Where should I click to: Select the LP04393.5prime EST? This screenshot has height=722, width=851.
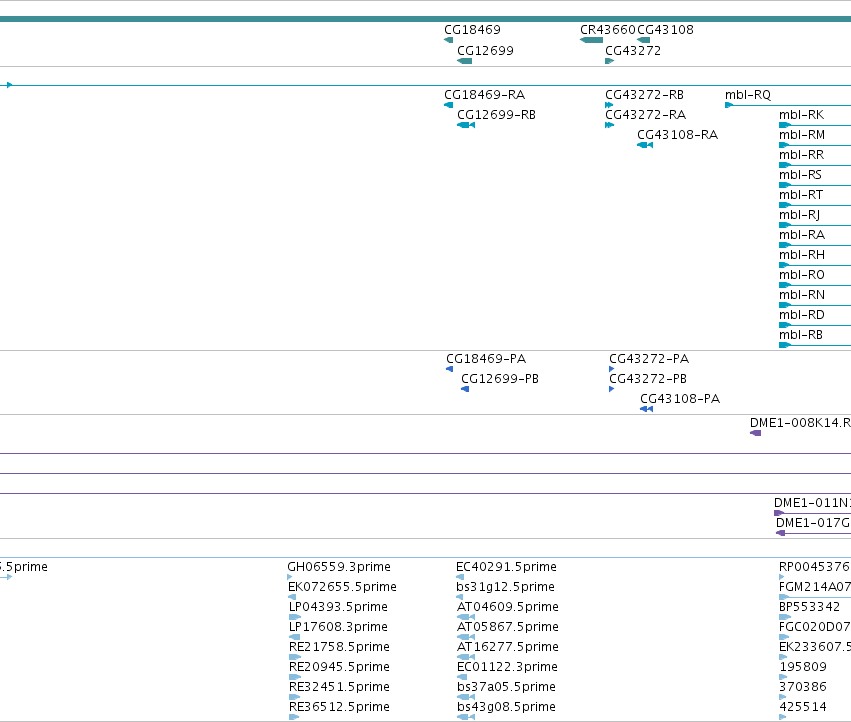click(x=295, y=617)
